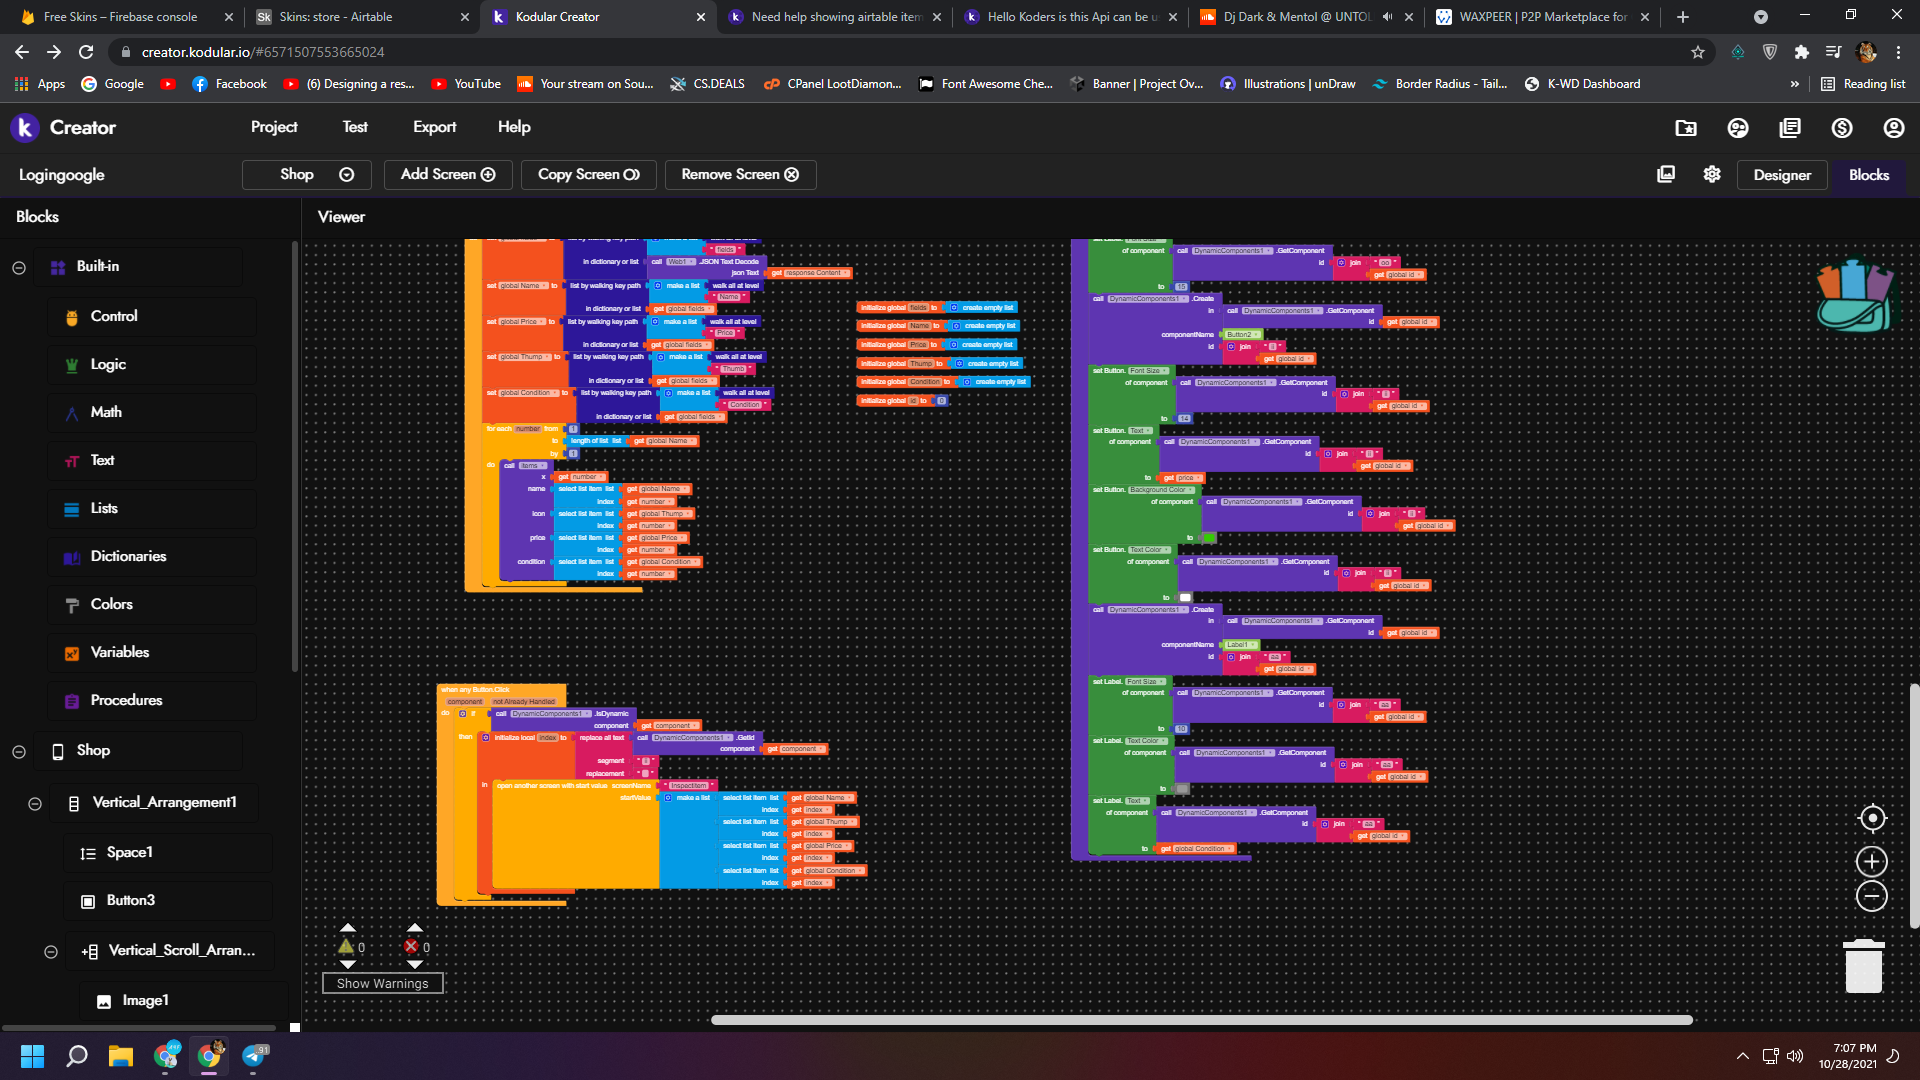Click Add Screen button
The image size is (1920, 1080).
pyautogui.click(x=448, y=174)
